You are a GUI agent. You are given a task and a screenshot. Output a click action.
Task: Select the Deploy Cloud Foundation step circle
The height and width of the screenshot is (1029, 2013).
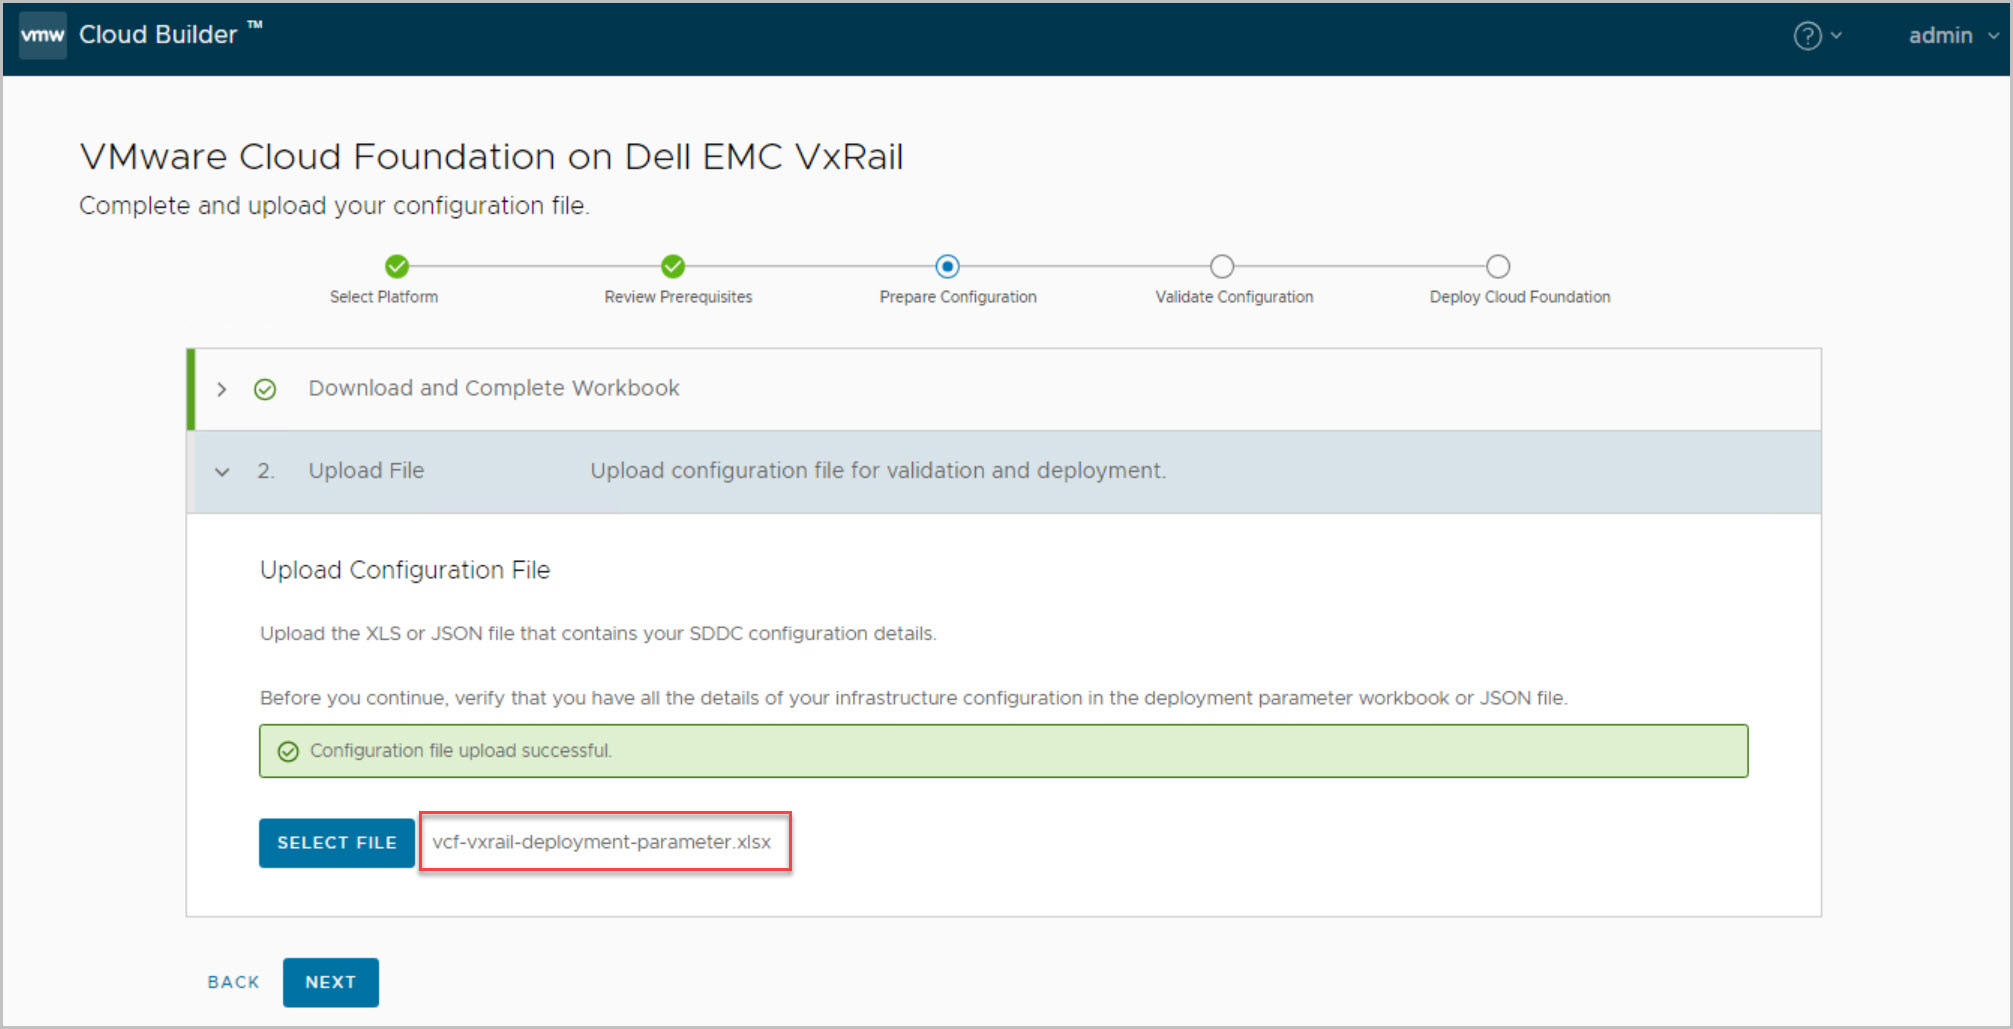1497,266
